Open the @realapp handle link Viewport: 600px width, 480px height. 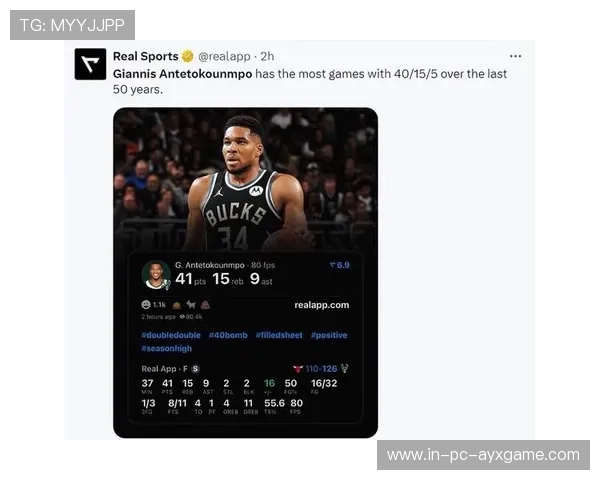pos(224,57)
